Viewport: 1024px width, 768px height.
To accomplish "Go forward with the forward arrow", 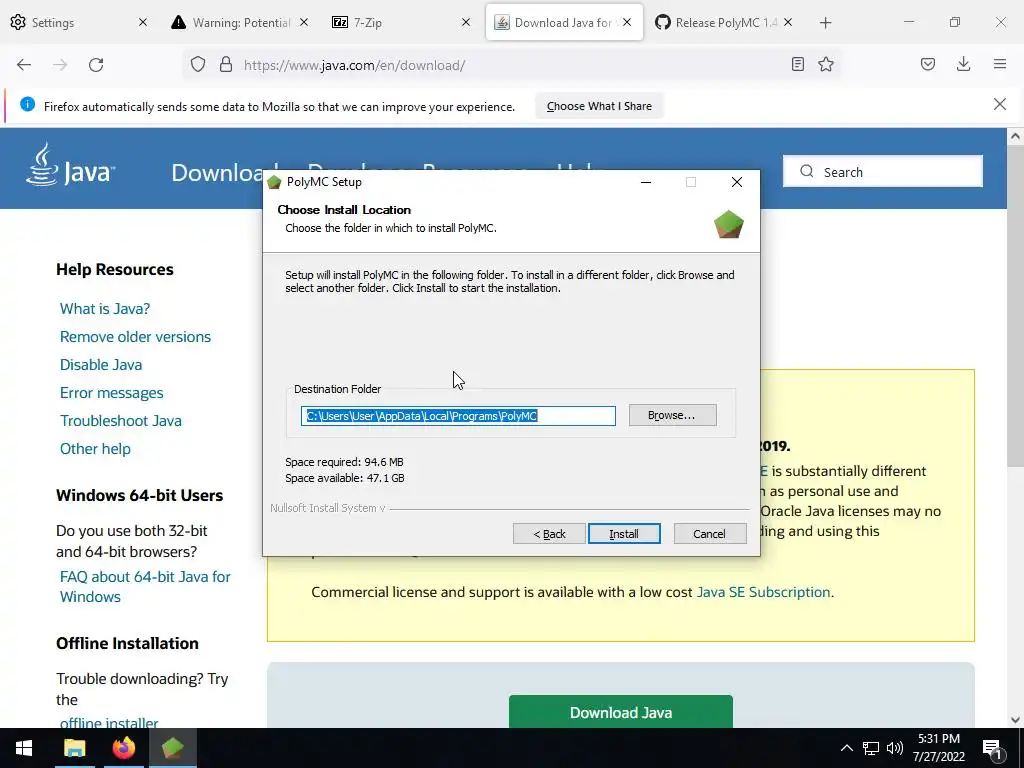I will pos(60,65).
